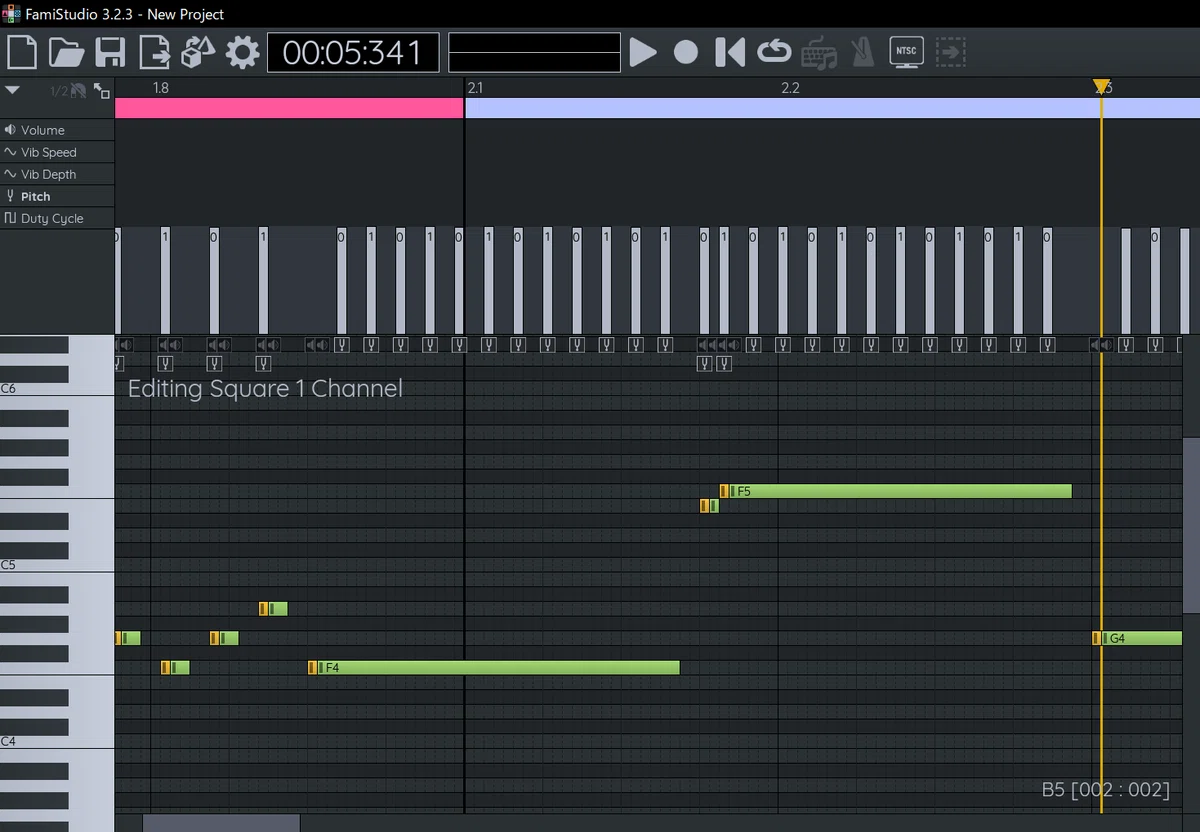1200x832 pixels.
Task: Select the long F5 note
Action: (x=896, y=491)
